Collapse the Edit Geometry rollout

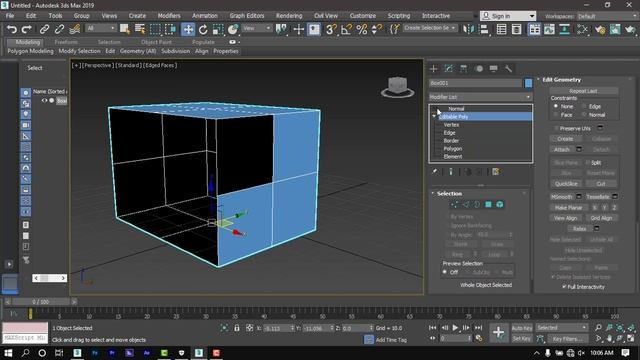pyautogui.click(x=538, y=79)
